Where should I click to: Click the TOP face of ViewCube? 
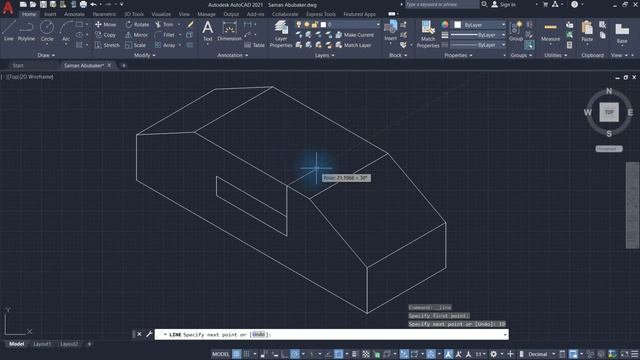[609, 112]
